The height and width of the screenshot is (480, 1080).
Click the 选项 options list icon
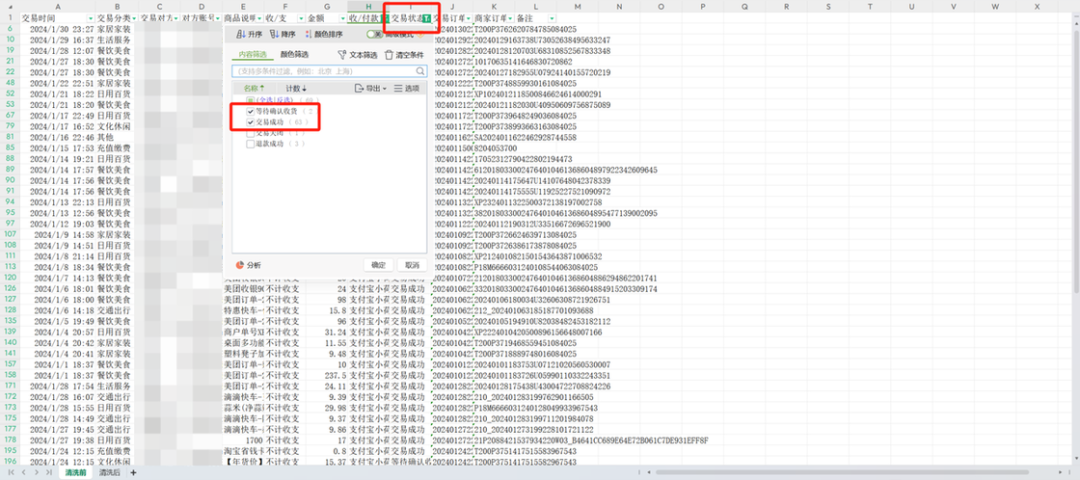pyautogui.click(x=398, y=88)
